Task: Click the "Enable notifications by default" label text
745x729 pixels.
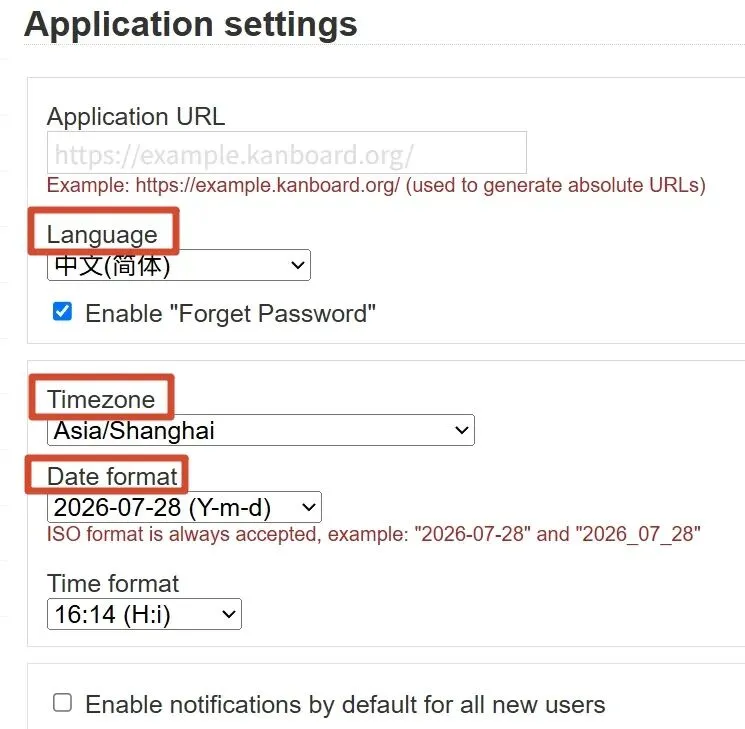Action: 345,704
